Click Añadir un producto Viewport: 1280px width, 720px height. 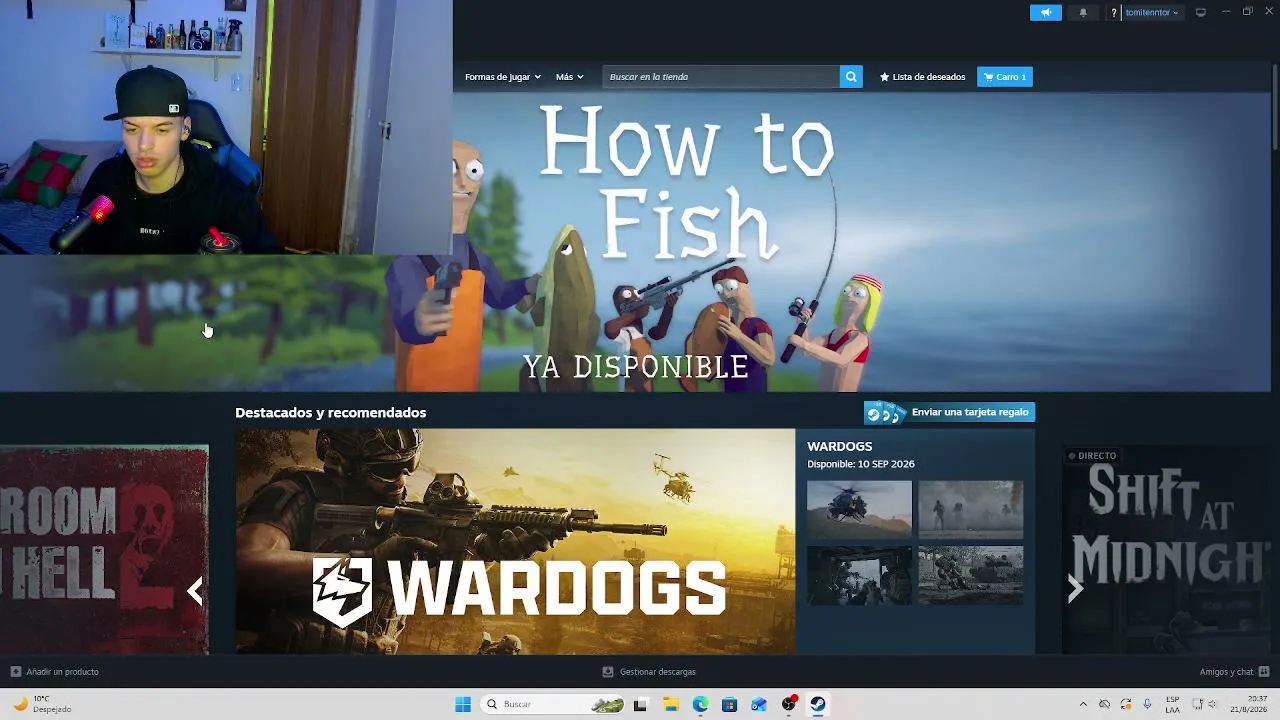pyautogui.click(x=54, y=672)
